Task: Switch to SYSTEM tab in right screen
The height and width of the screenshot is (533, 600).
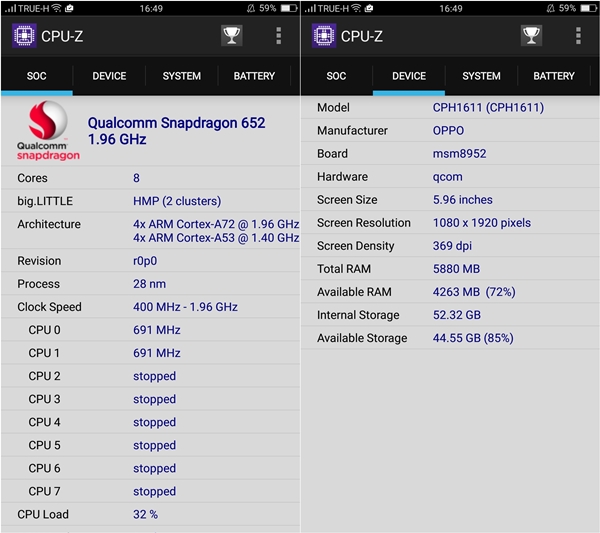Action: (x=481, y=76)
